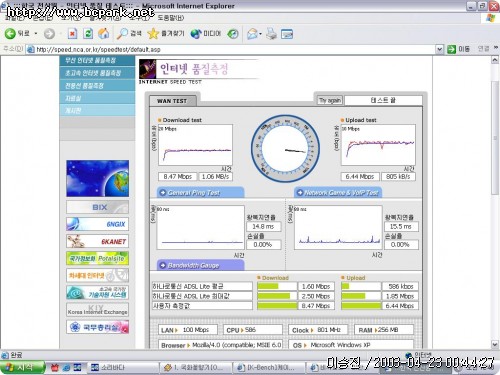Expand the address bar dropdown arrow
The image size is (500, 375).
[440, 49]
